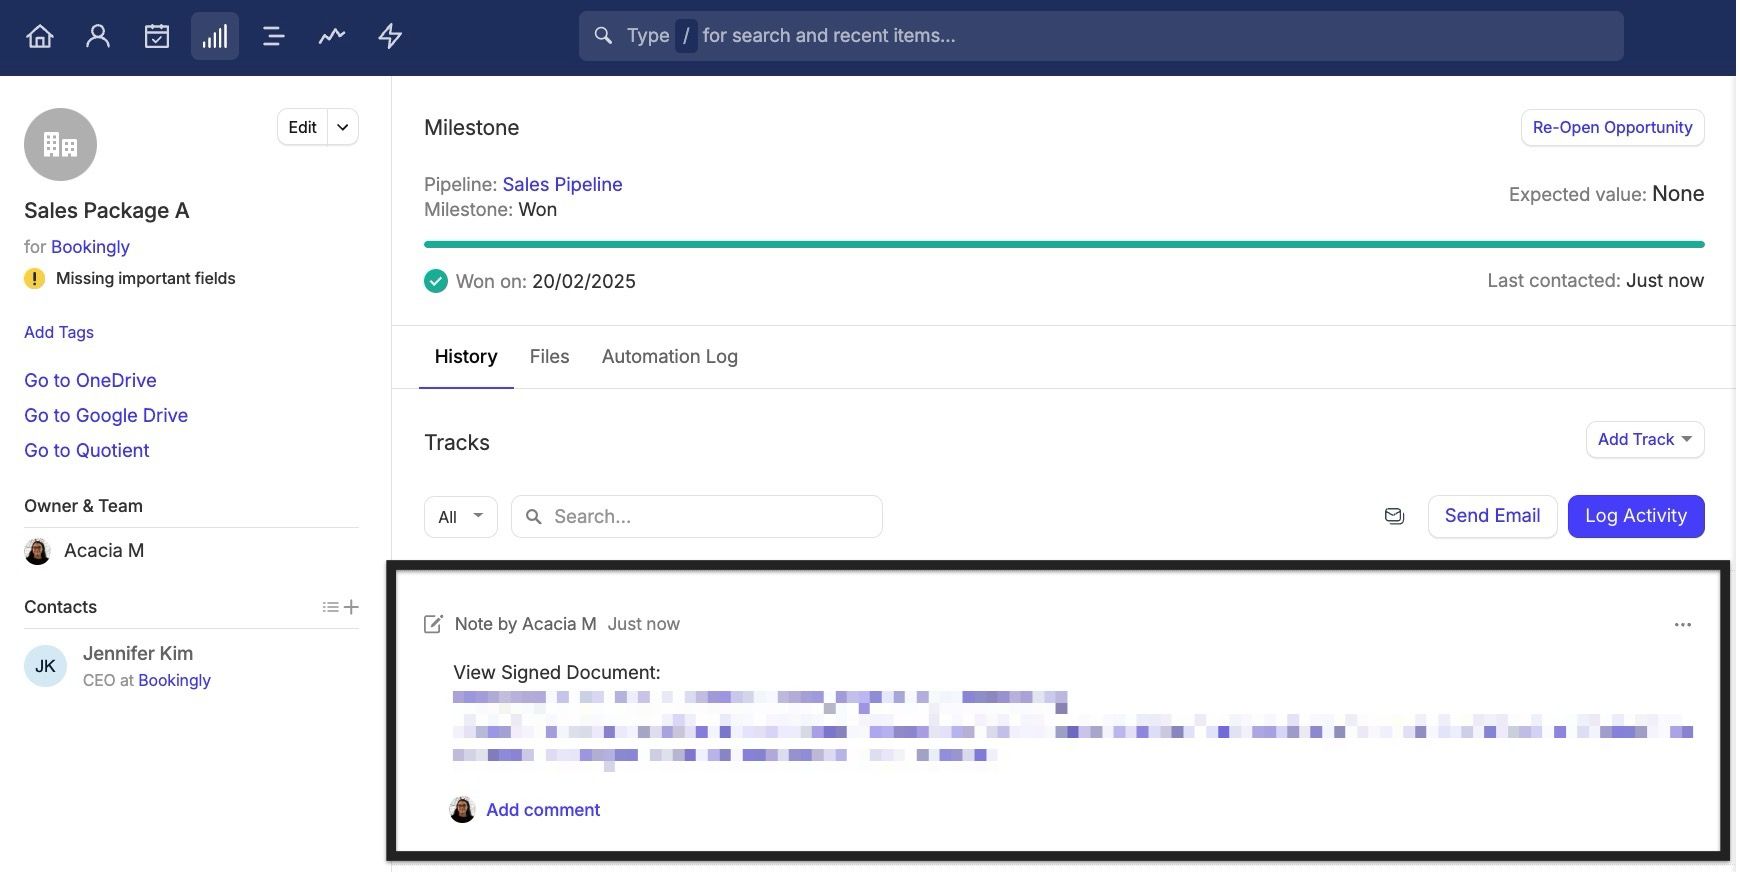The width and height of the screenshot is (1740, 872).
Task: Click the Send Email button
Action: [1492, 516]
